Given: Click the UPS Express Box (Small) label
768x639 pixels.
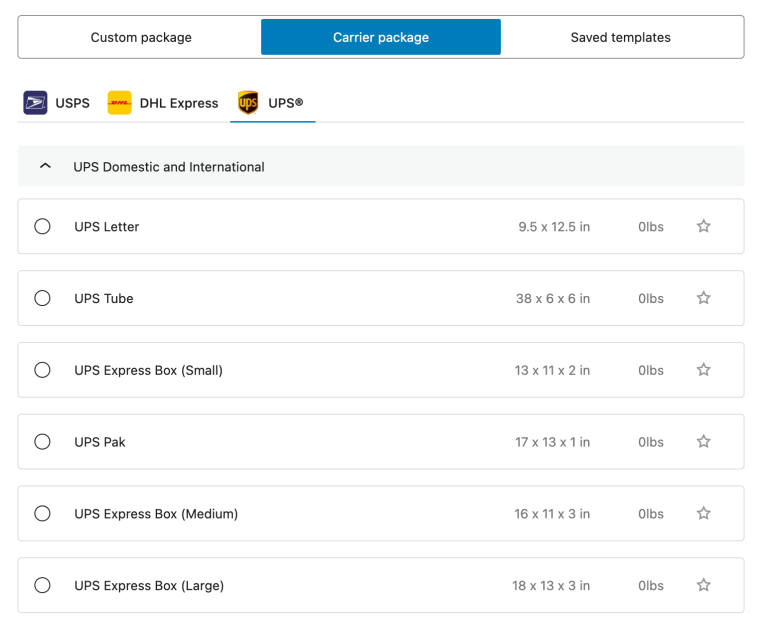Looking at the screenshot, I should (x=148, y=370).
